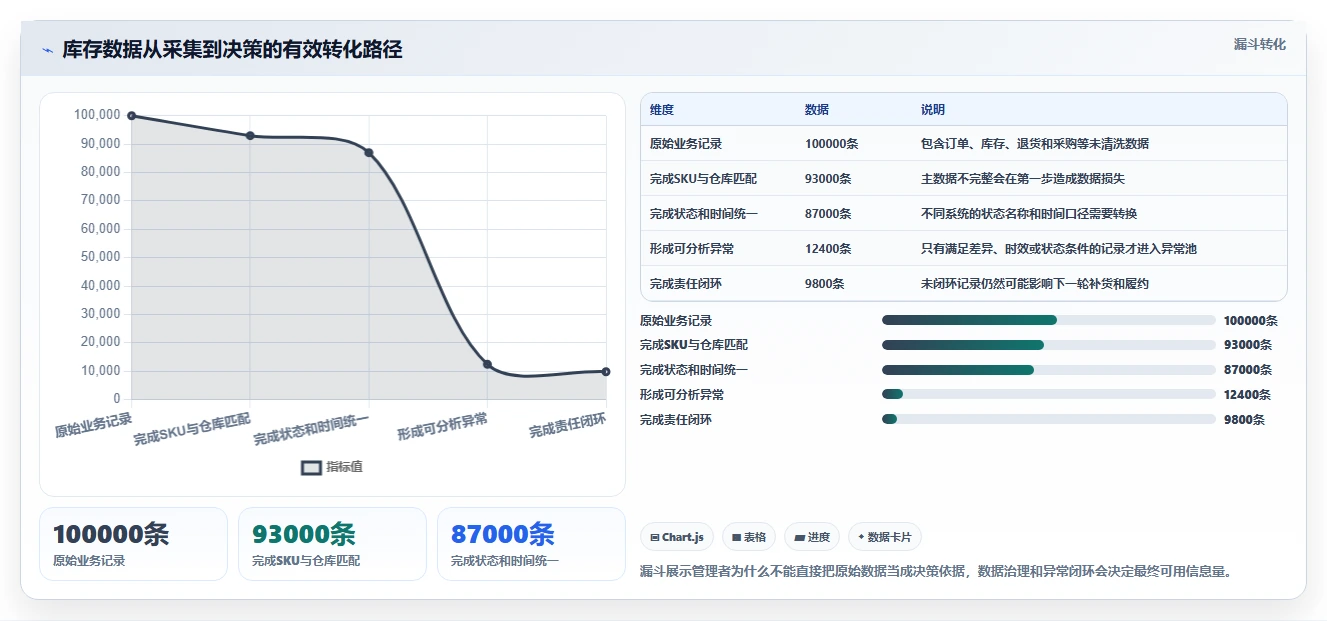Select the chart data point for 完成SKU与仓库匹配
Screen dimensions: 1327x621
click(250, 136)
